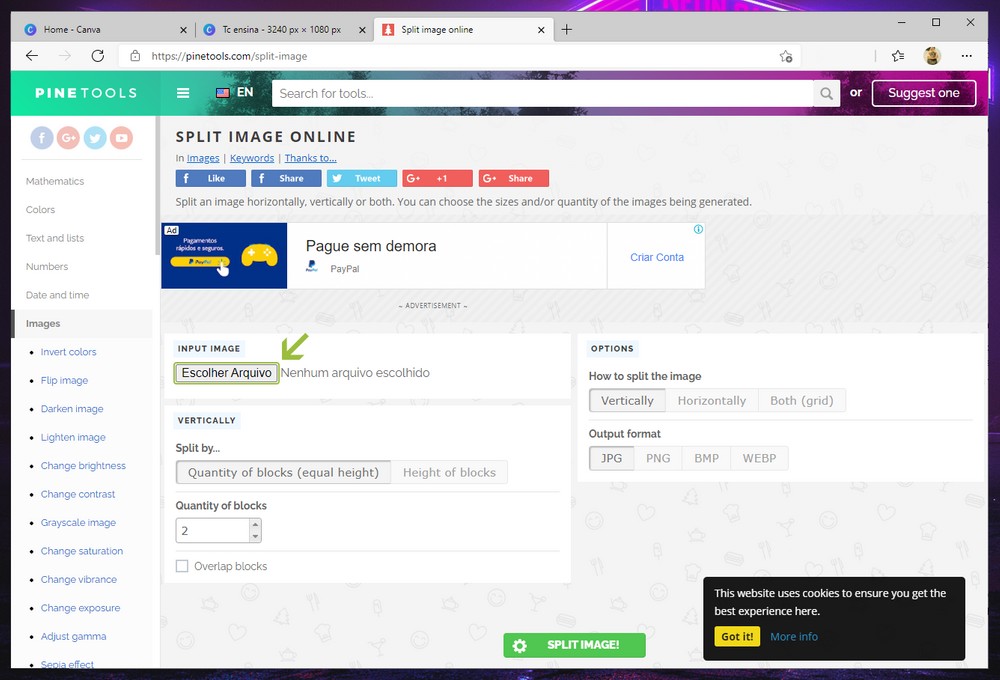Choose PNG output format
The height and width of the screenshot is (680, 1000).
tap(657, 458)
